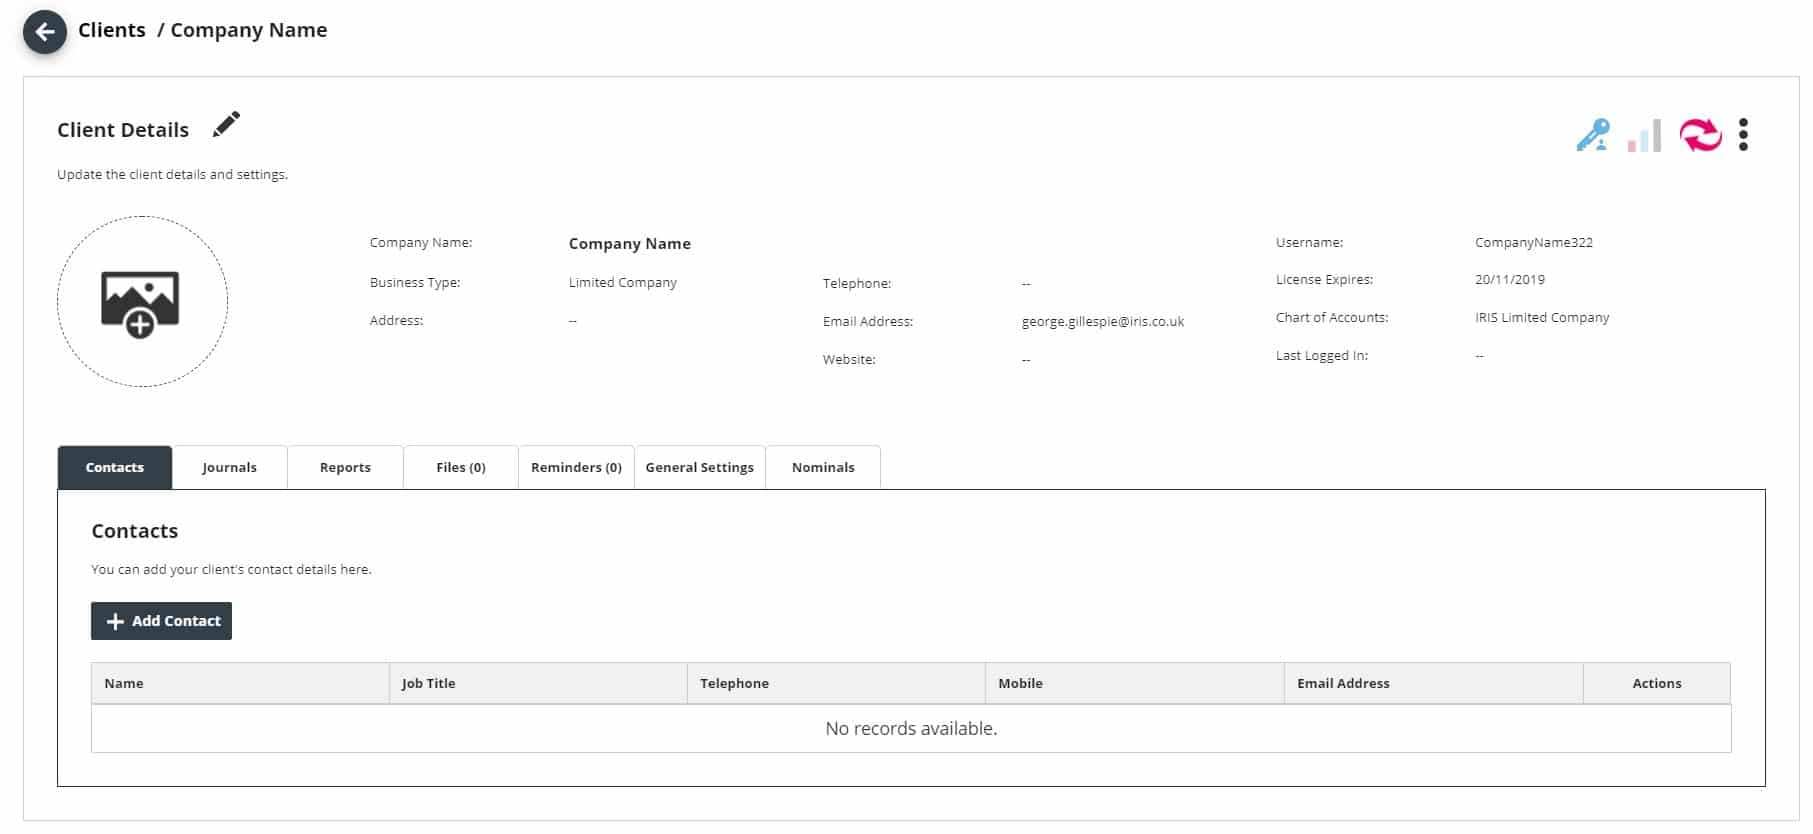The width and height of the screenshot is (1813, 834).
Task: Click the Telephone column header in contacts table
Action: 734,683
